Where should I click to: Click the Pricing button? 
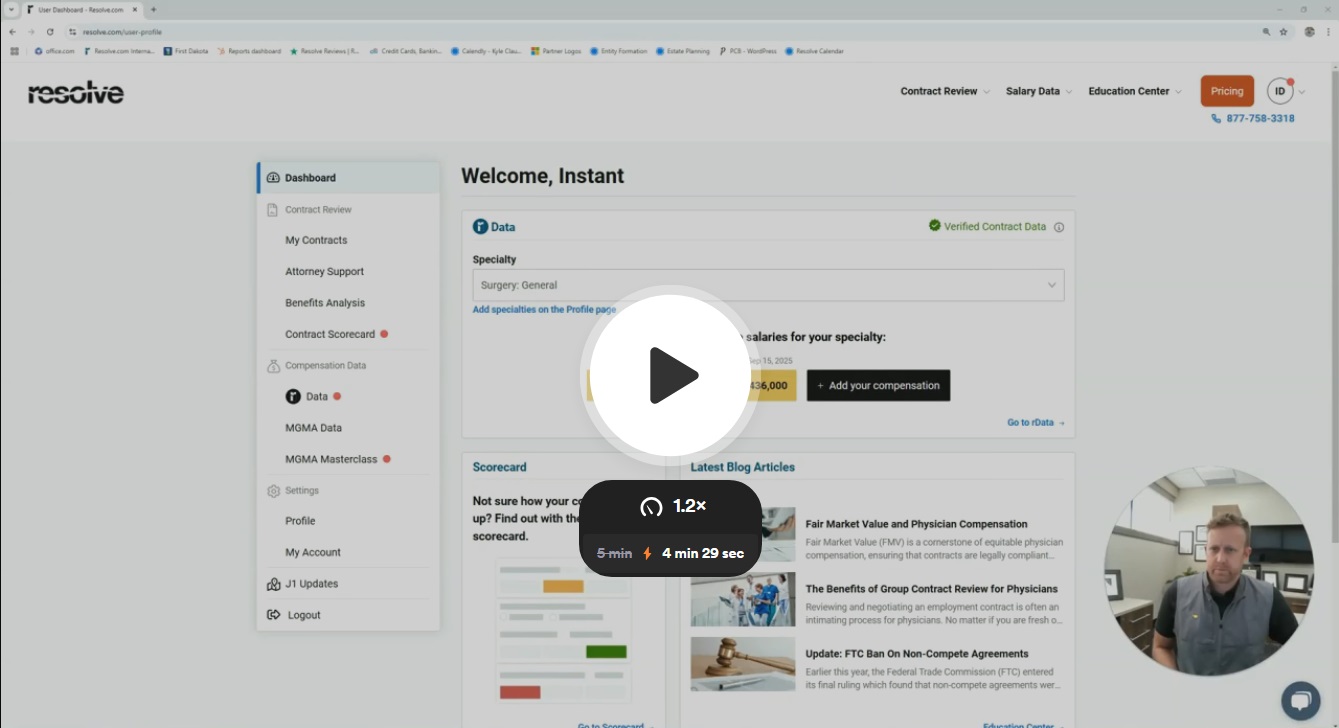pyautogui.click(x=1227, y=91)
